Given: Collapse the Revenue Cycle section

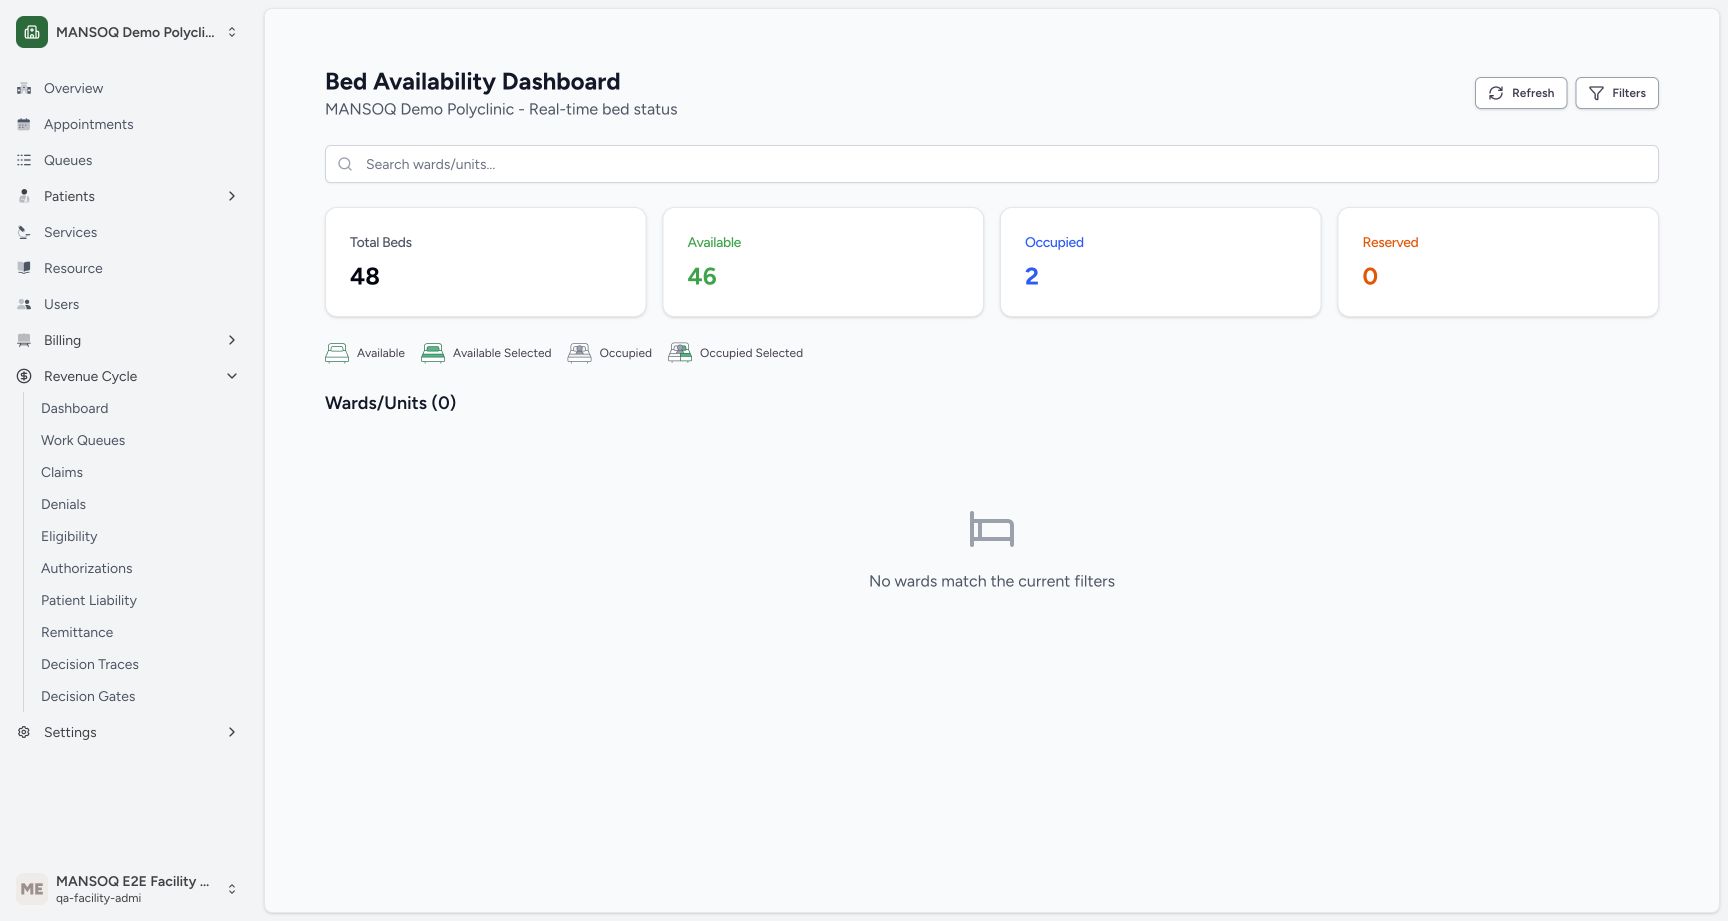Looking at the screenshot, I should [x=232, y=376].
